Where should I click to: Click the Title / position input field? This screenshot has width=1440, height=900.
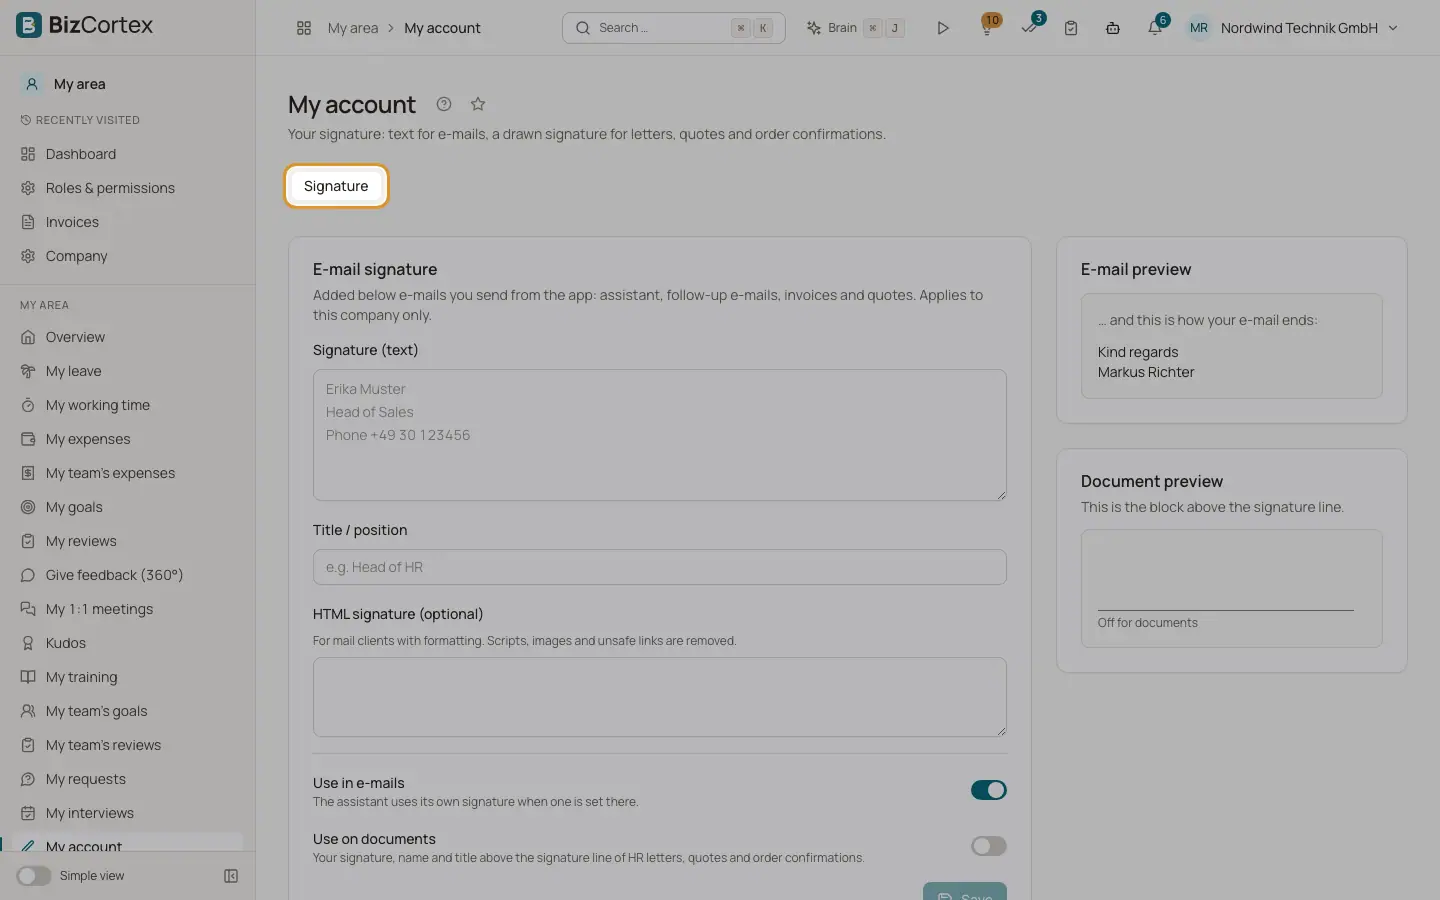(660, 567)
